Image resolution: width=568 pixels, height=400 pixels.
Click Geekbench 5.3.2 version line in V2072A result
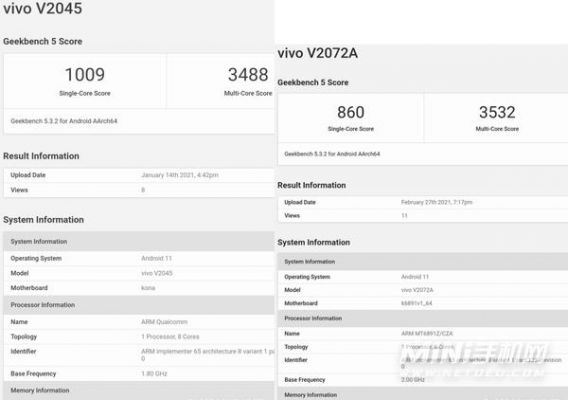tap(332, 154)
